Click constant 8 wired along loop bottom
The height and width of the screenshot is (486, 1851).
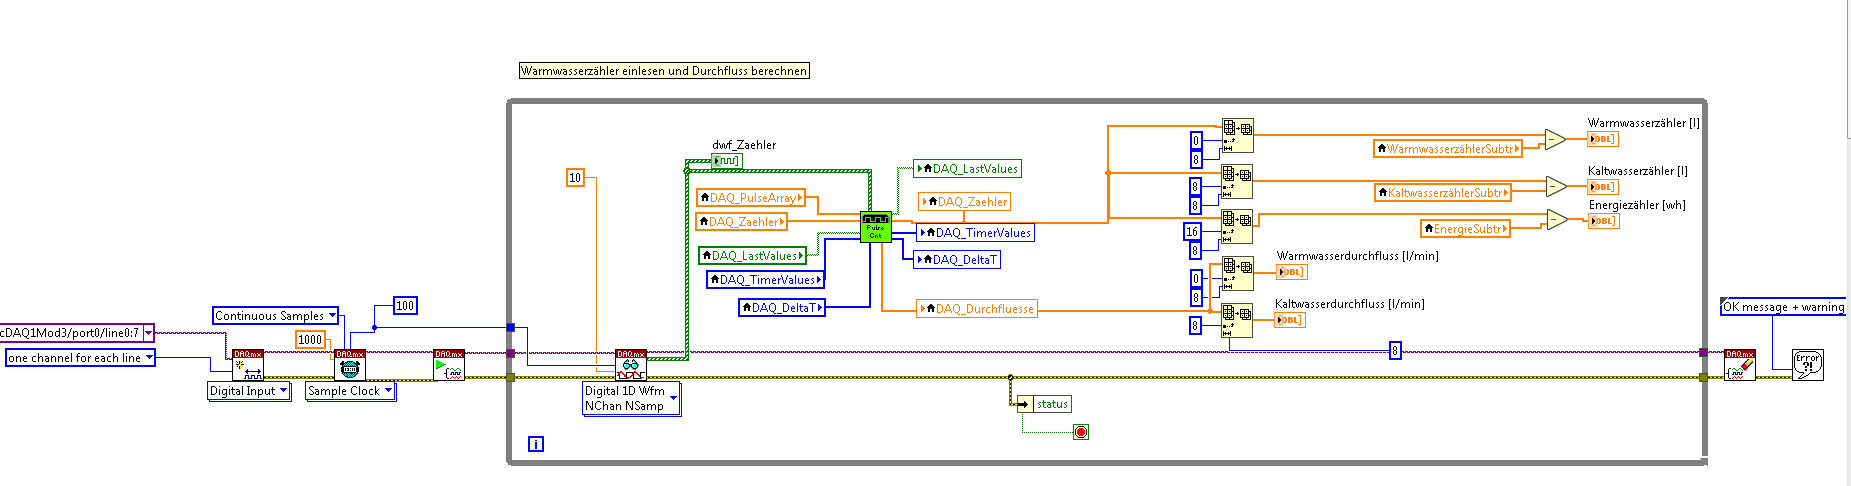pos(1395,350)
